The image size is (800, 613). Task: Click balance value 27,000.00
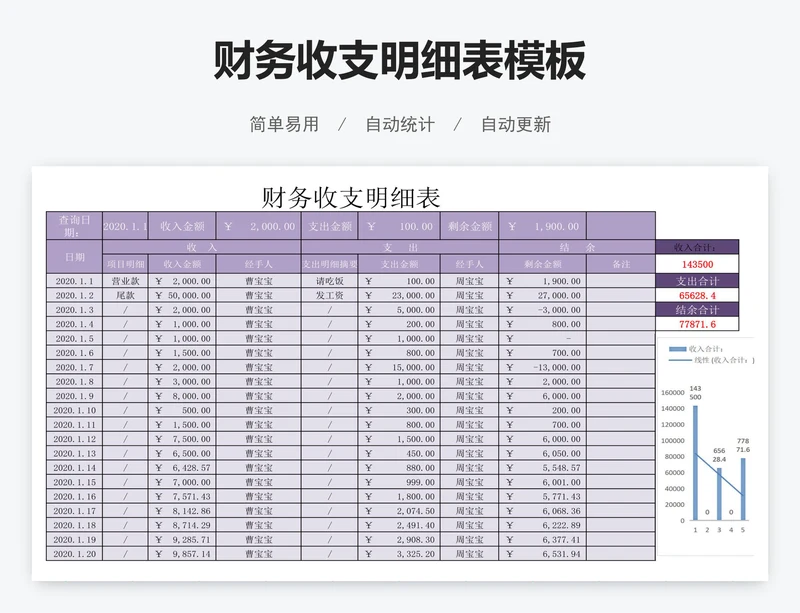pos(543,296)
